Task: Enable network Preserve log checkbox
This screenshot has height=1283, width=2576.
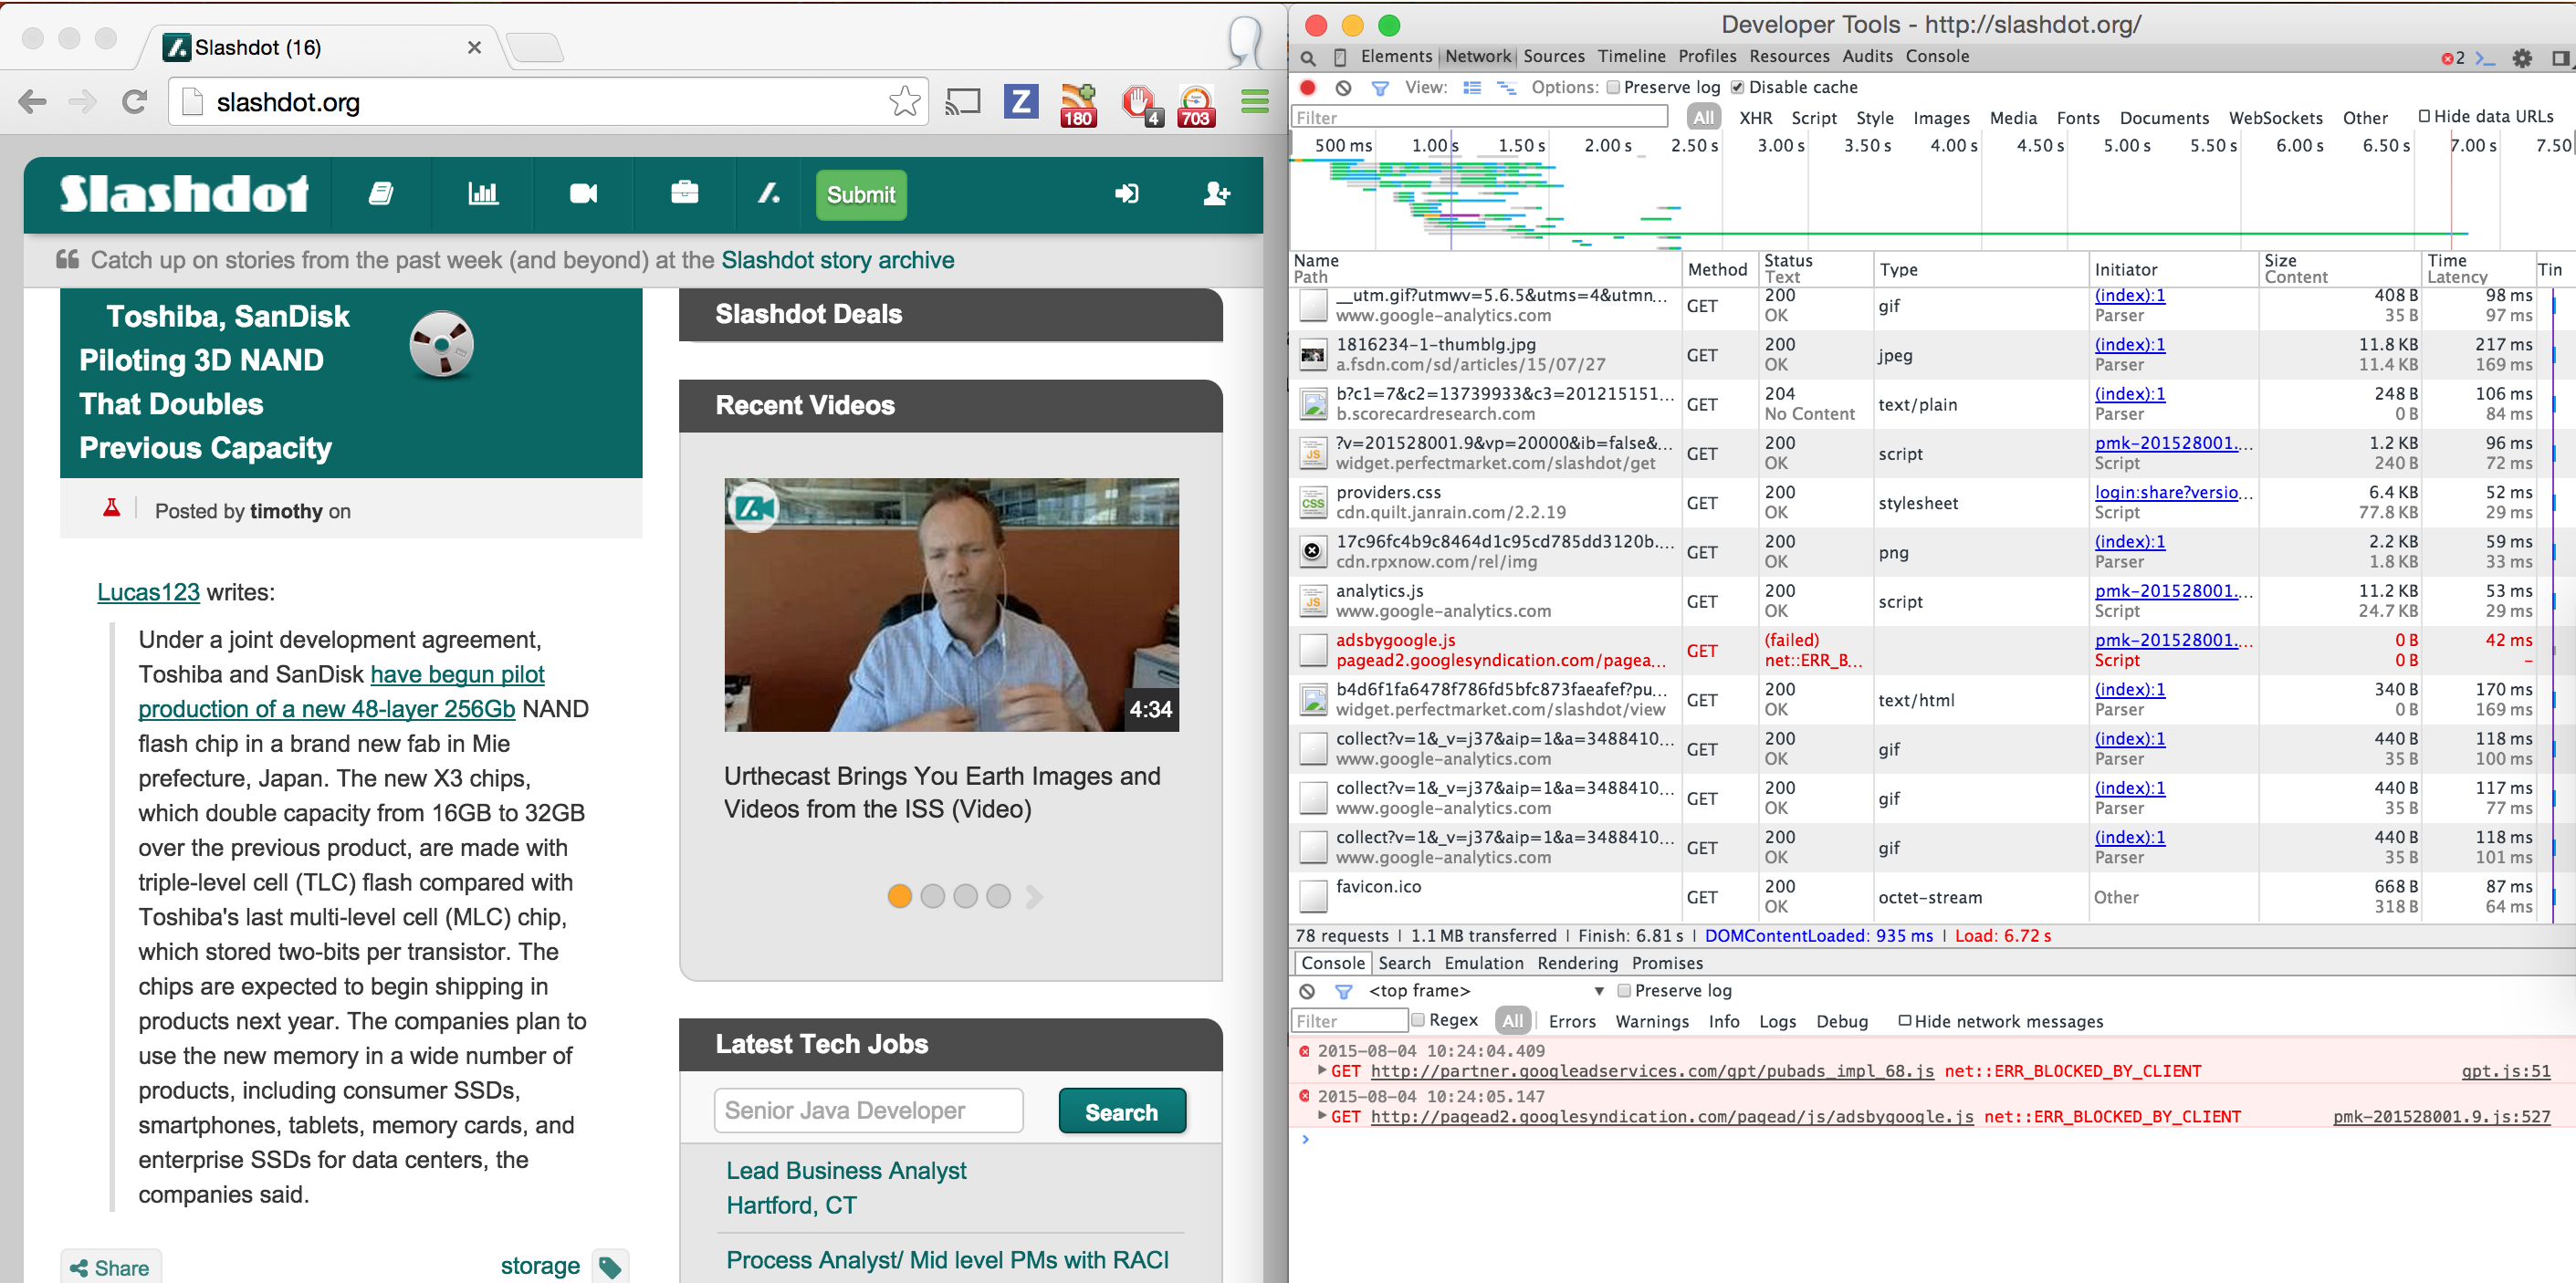Action: coord(1613,88)
